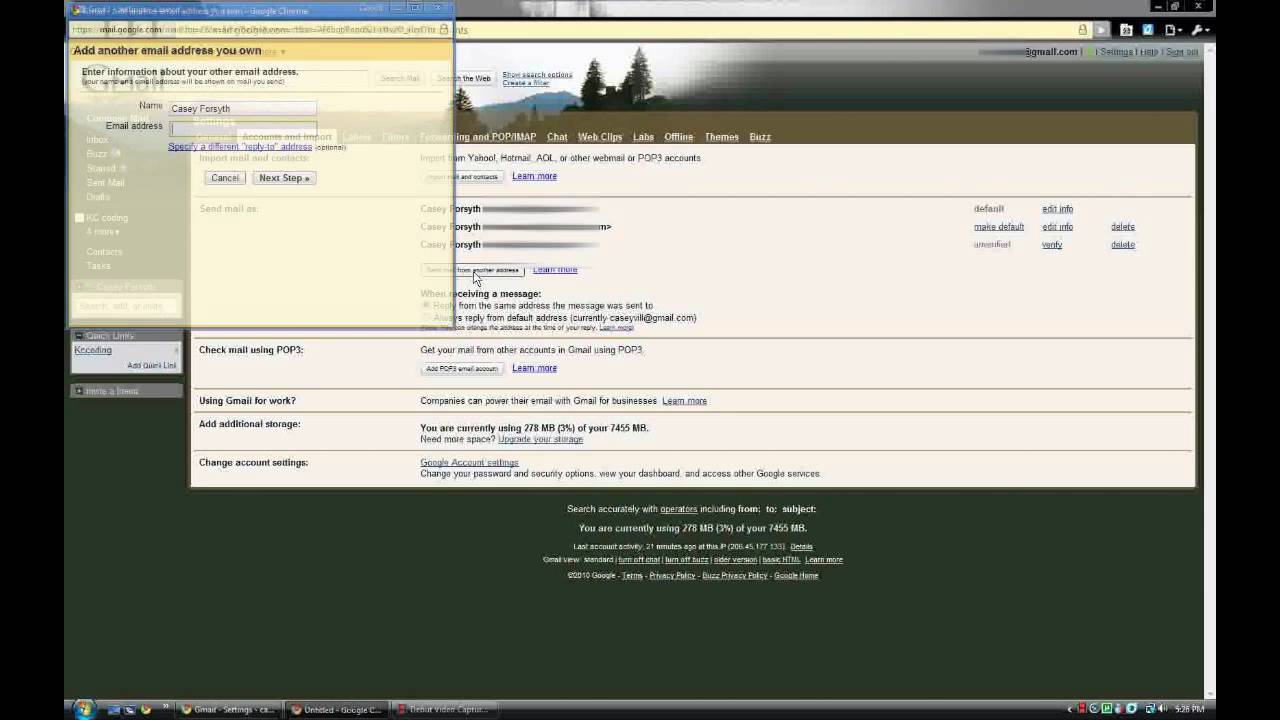This screenshot has width=1280, height=720.
Task: Click Specify a different reply-to address link
Action: (240, 147)
